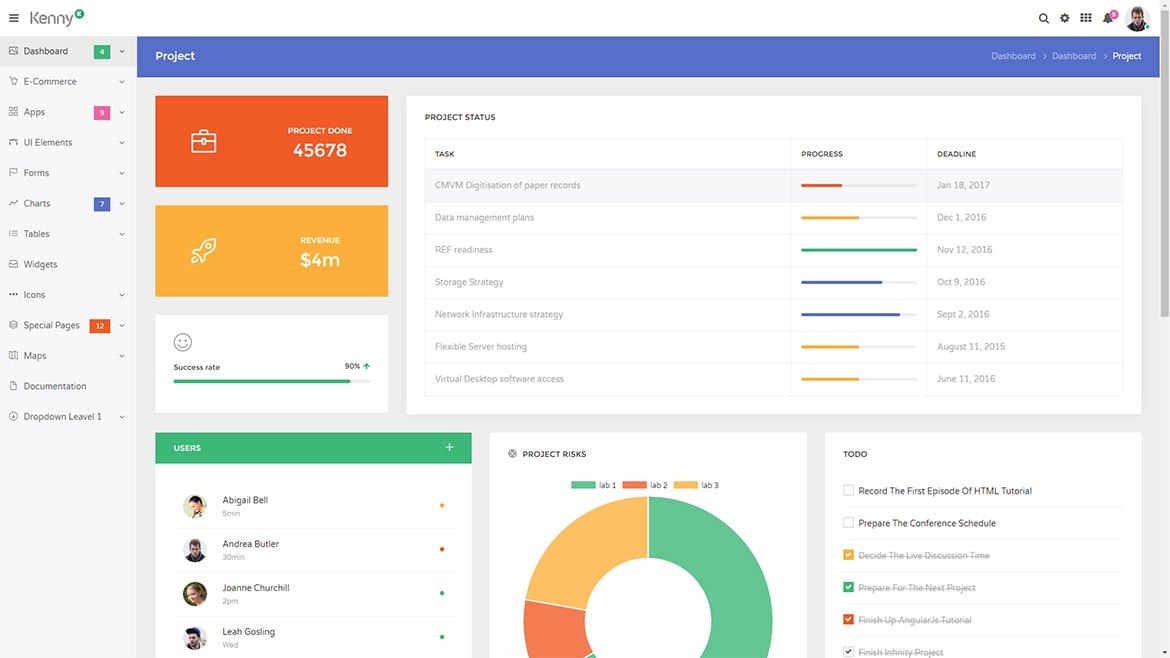Open the notifications bell
Image resolution: width=1170 pixels, height=658 pixels.
tap(1108, 18)
